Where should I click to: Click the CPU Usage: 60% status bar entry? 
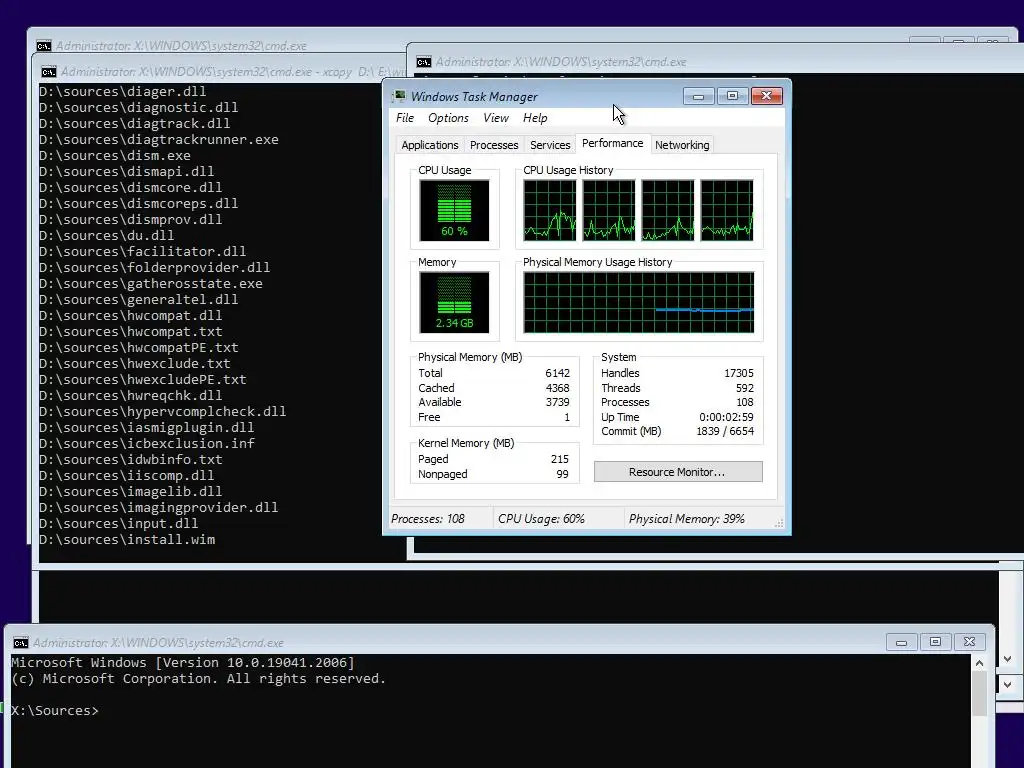point(541,519)
